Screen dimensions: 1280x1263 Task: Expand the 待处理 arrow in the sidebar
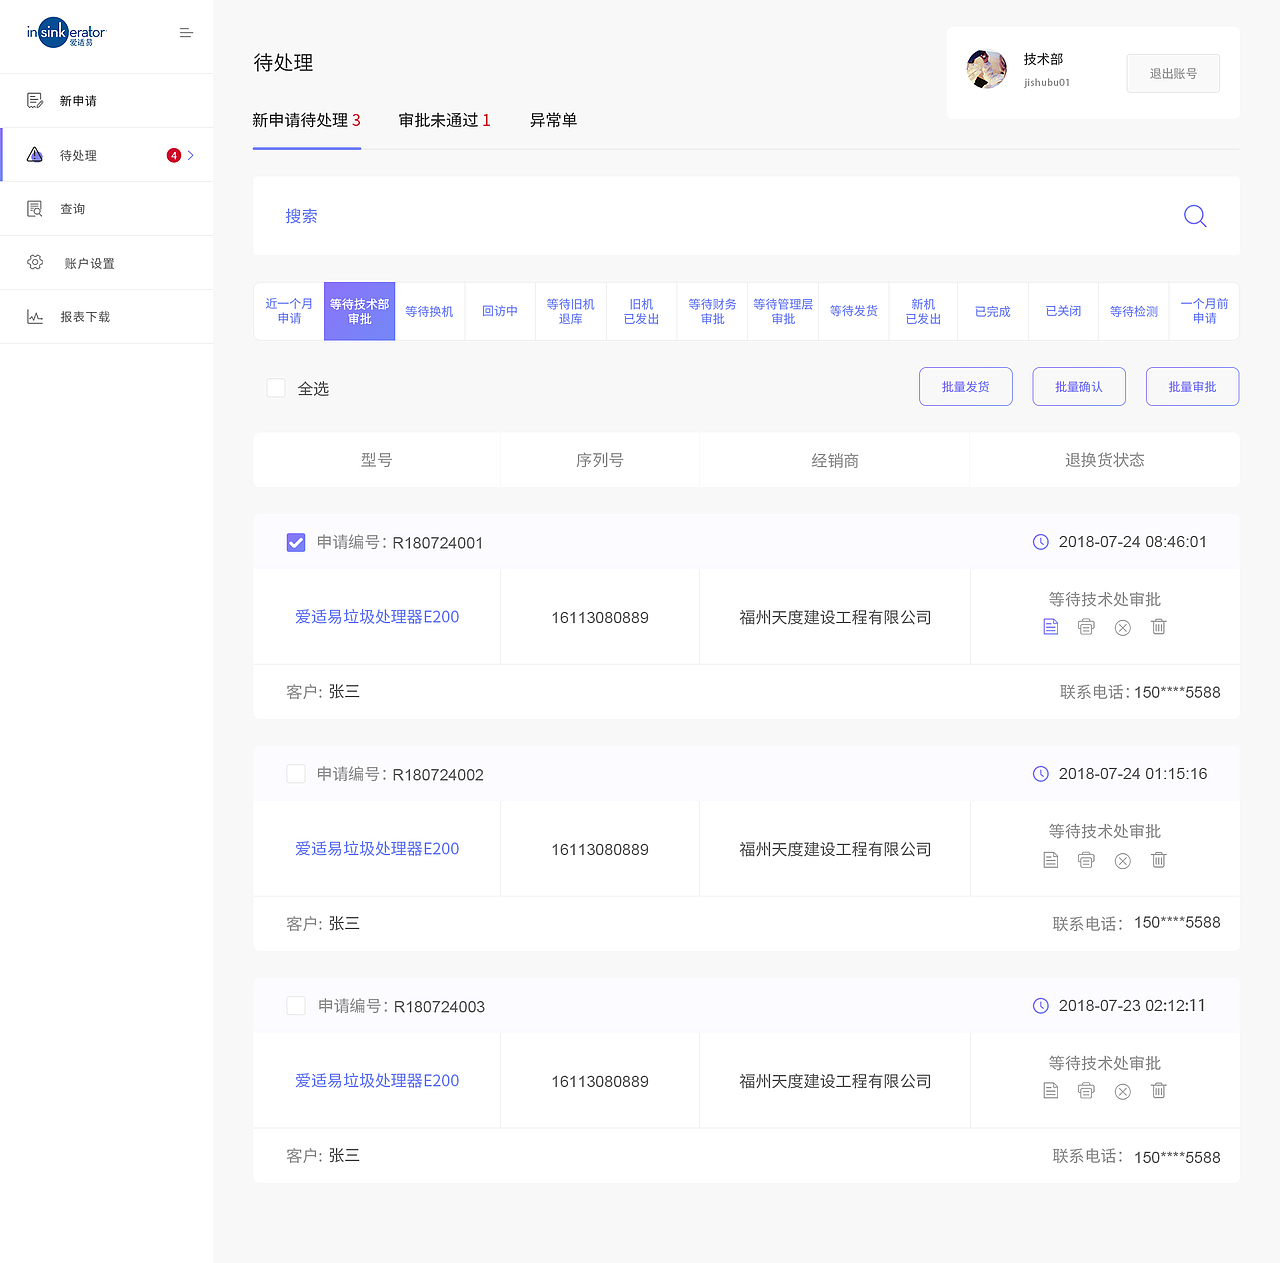pyautogui.click(x=193, y=155)
